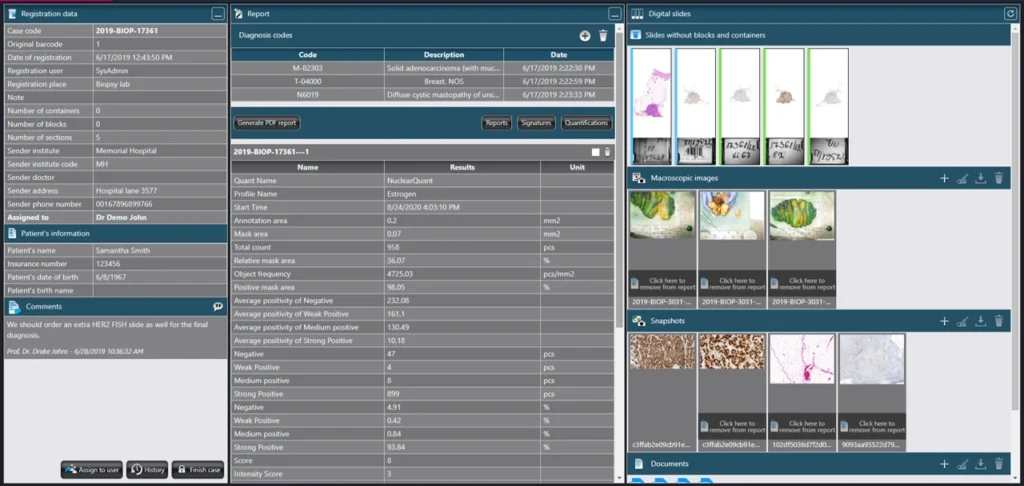Click Assign to user button

pos(91,470)
